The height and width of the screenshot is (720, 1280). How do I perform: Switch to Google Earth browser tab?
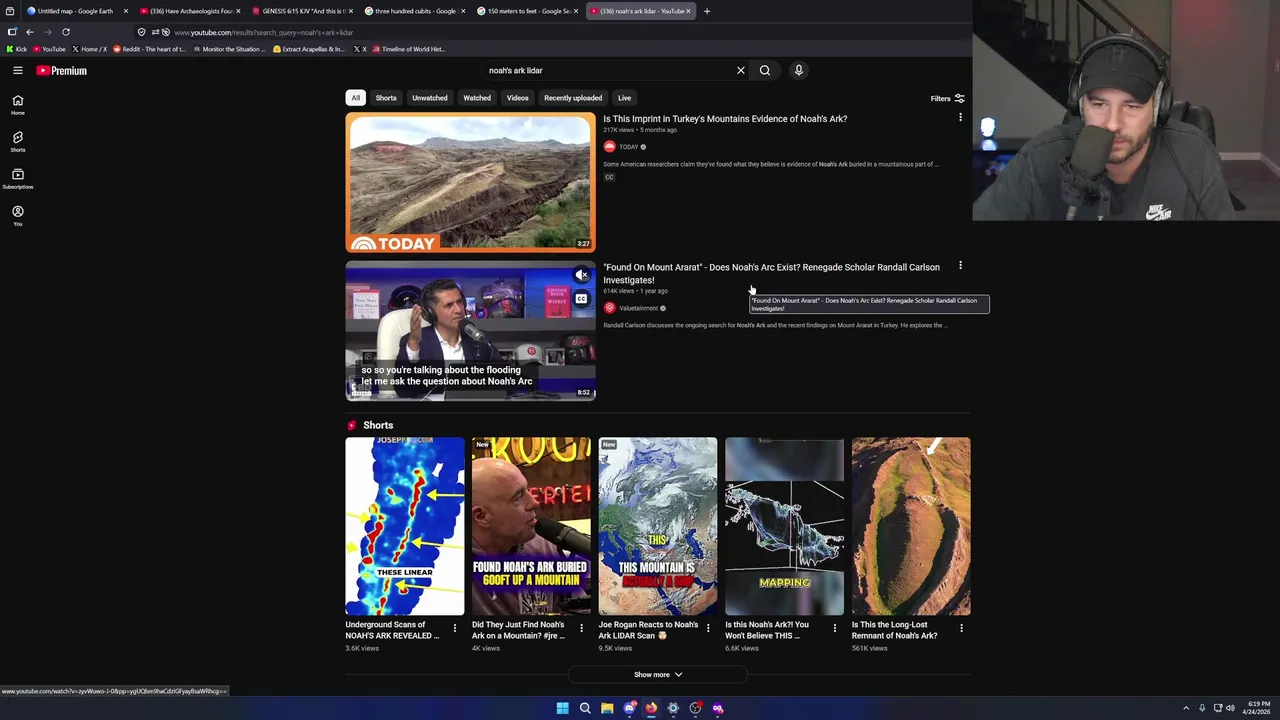[75, 11]
